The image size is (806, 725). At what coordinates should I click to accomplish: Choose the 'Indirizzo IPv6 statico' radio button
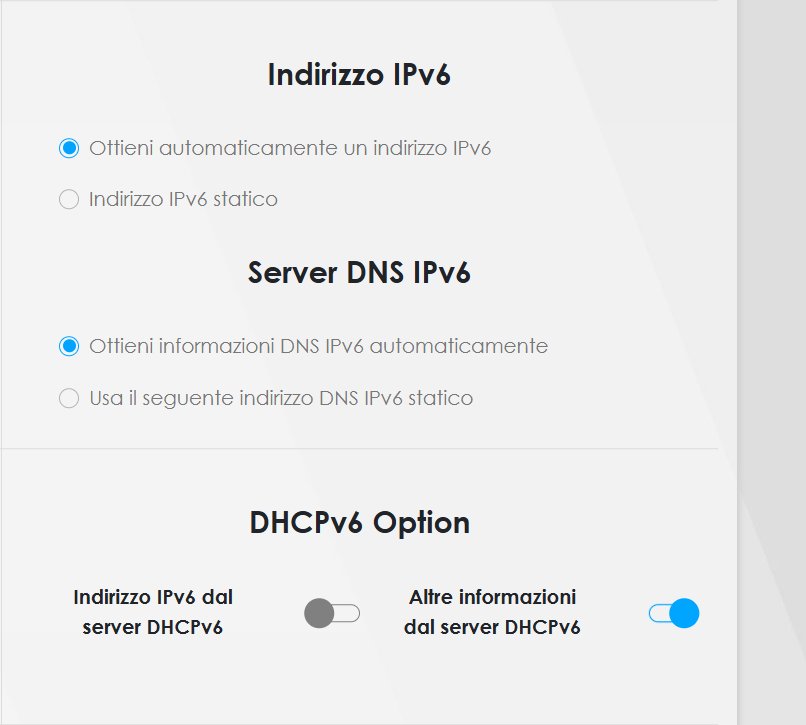[x=69, y=200]
